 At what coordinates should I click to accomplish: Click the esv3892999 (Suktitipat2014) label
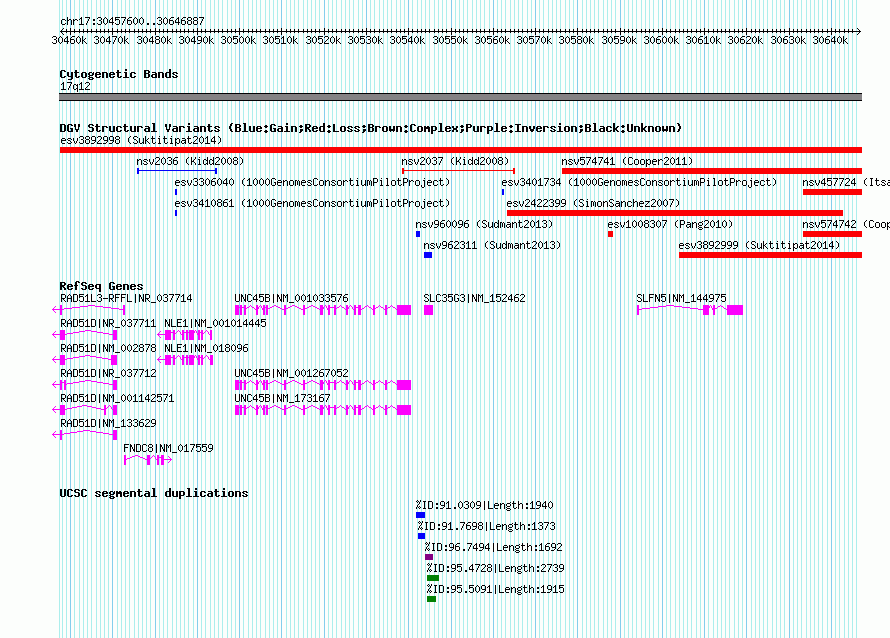[759, 245]
